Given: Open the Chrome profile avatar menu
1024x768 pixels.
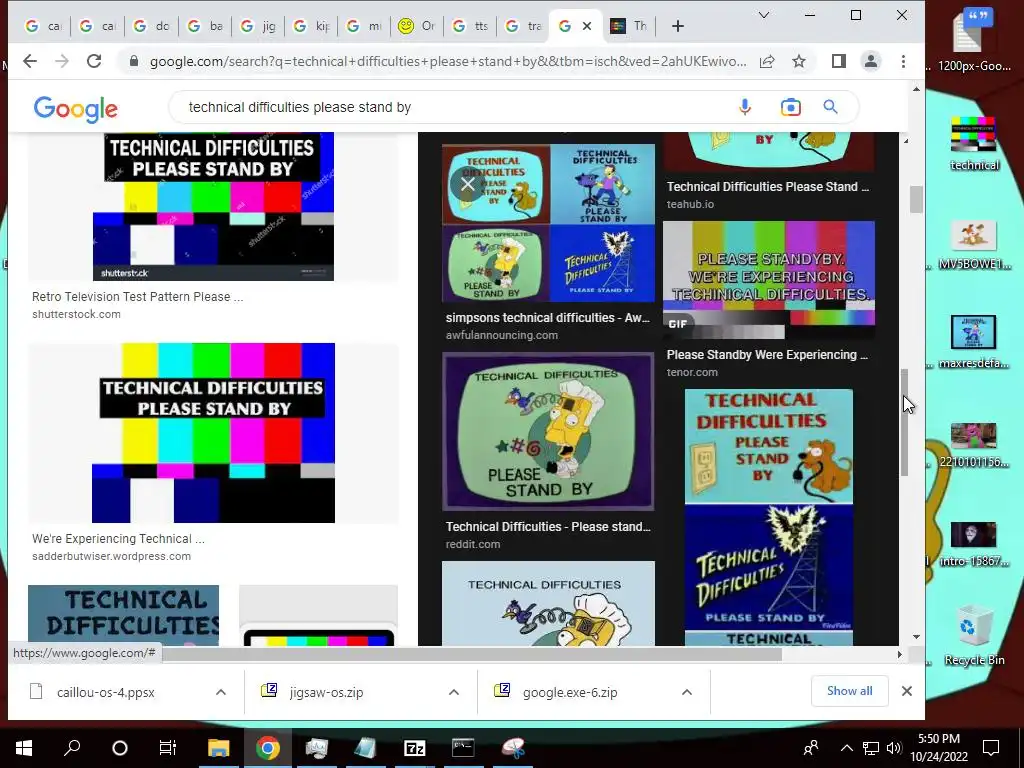Looking at the screenshot, I should (x=871, y=61).
